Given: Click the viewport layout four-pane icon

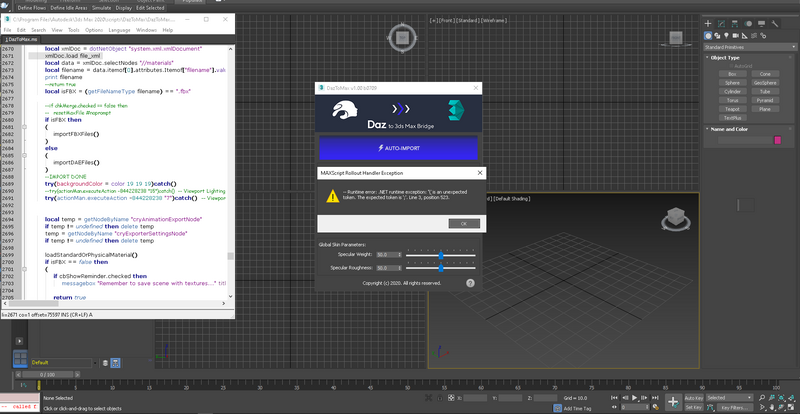Looking at the screenshot, I should coord(20,358).
